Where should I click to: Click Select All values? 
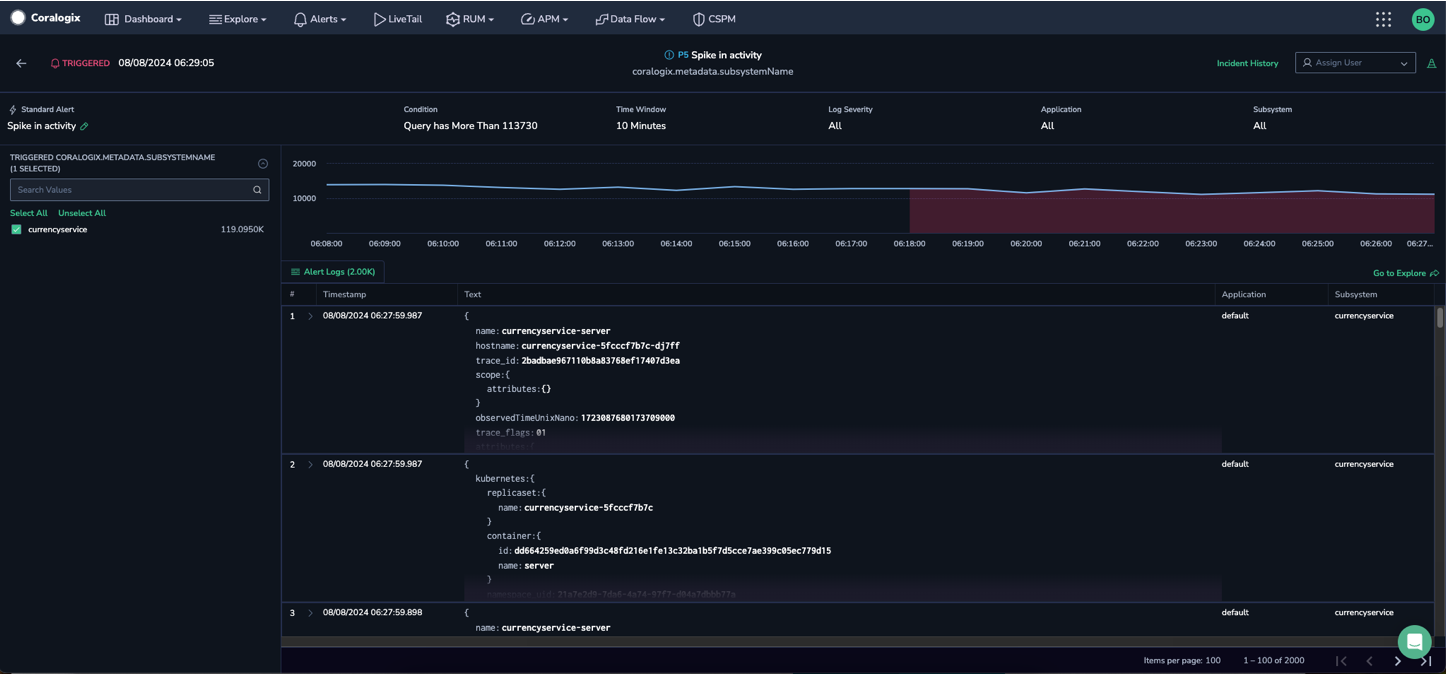point(29,213)
